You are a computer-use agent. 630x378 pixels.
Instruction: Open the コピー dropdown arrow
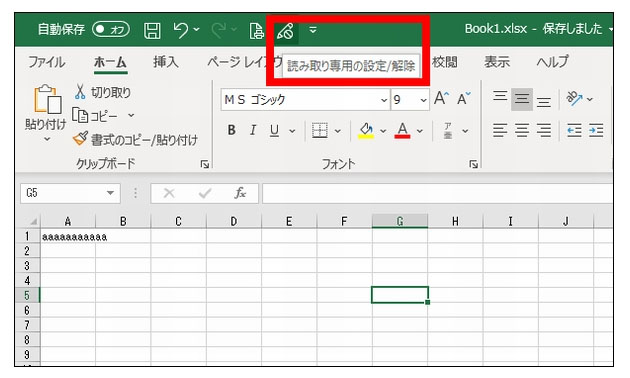(x=131, y=116)
